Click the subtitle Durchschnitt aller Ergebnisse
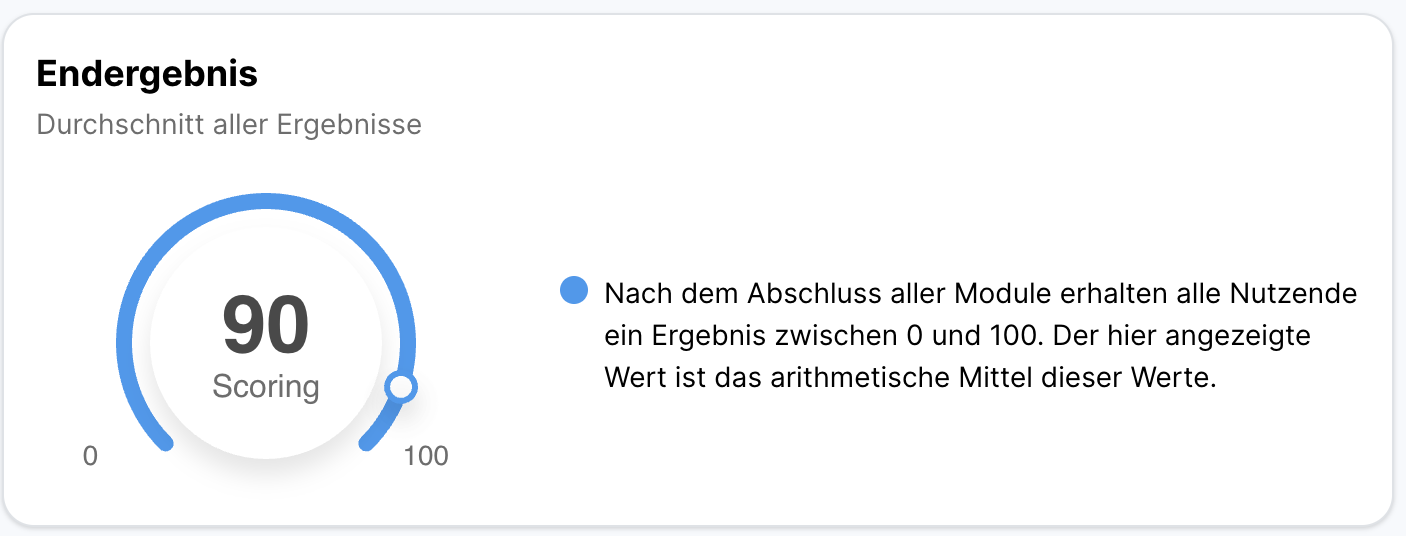The width and height of the screenshot is (1406, 536). click(229, 125)
